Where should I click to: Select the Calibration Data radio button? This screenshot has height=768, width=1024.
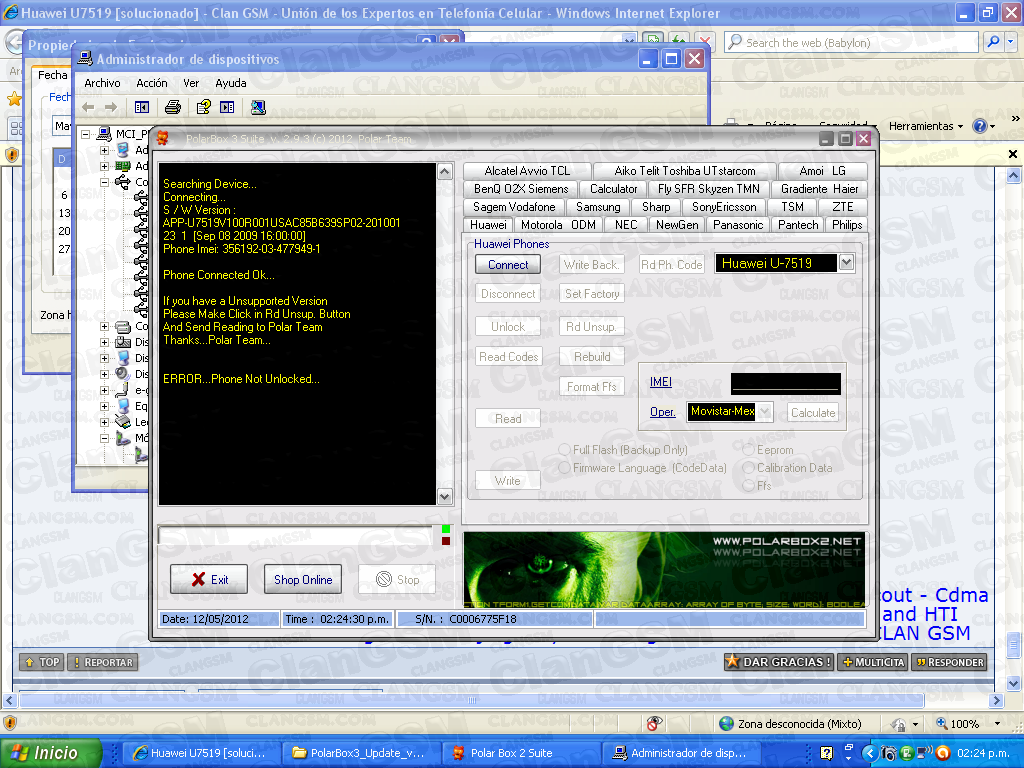pyautogui.click(x=748, y=468)
